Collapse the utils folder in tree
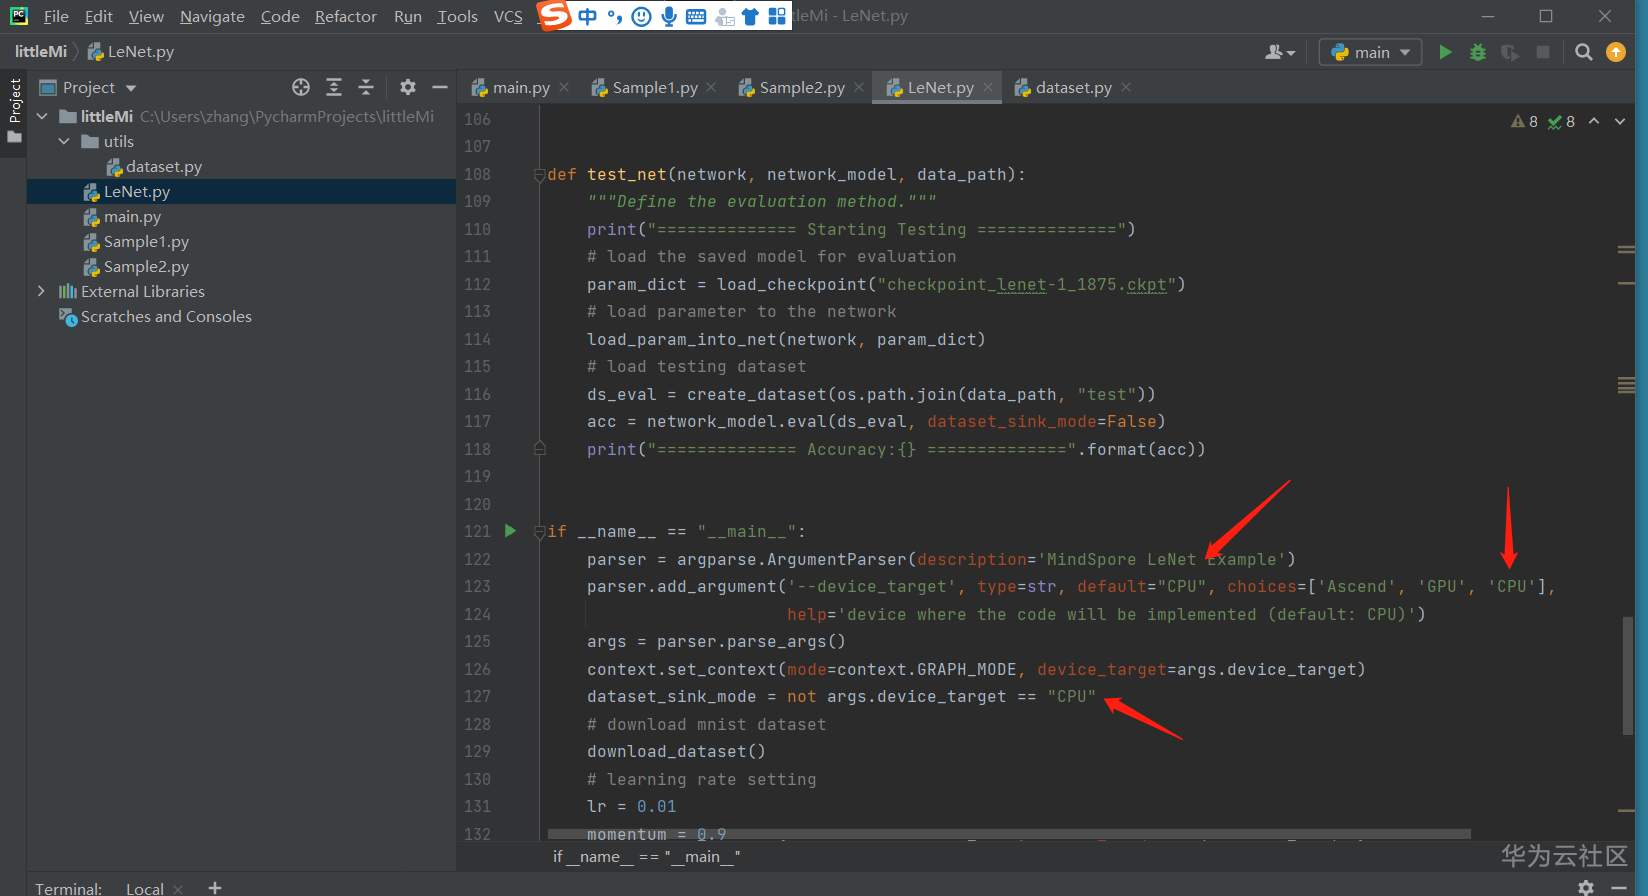 [x=64, y=142]
